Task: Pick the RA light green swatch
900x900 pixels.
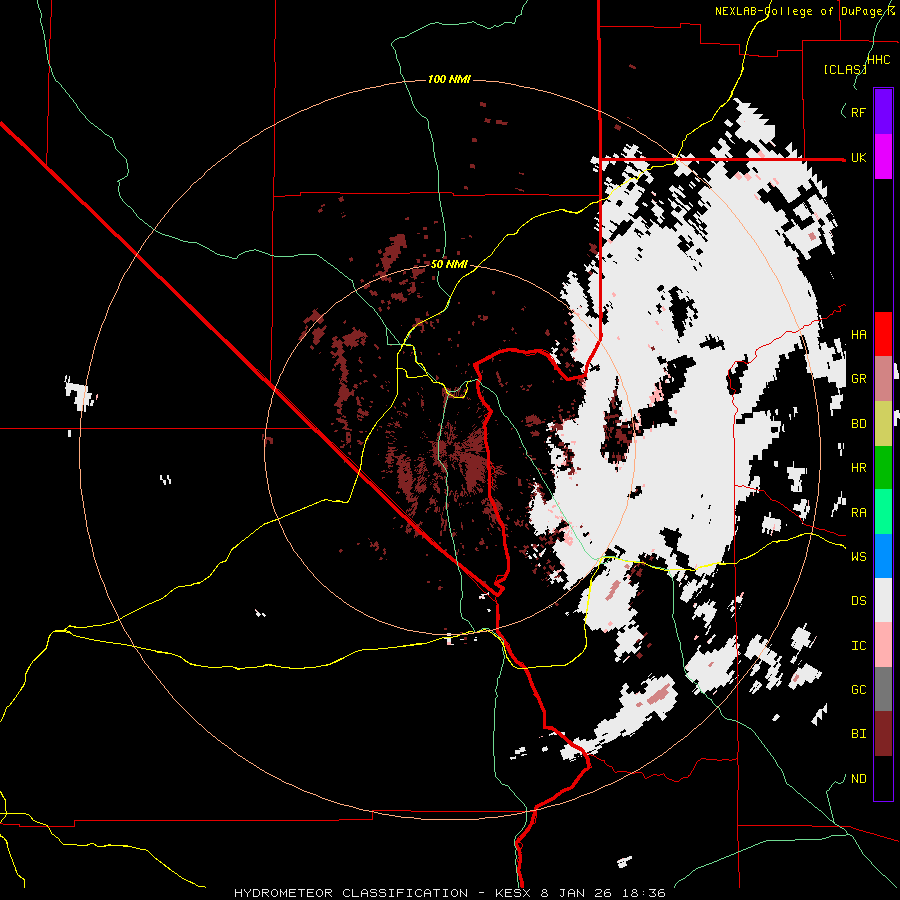Action: click(x=883, y=511)
